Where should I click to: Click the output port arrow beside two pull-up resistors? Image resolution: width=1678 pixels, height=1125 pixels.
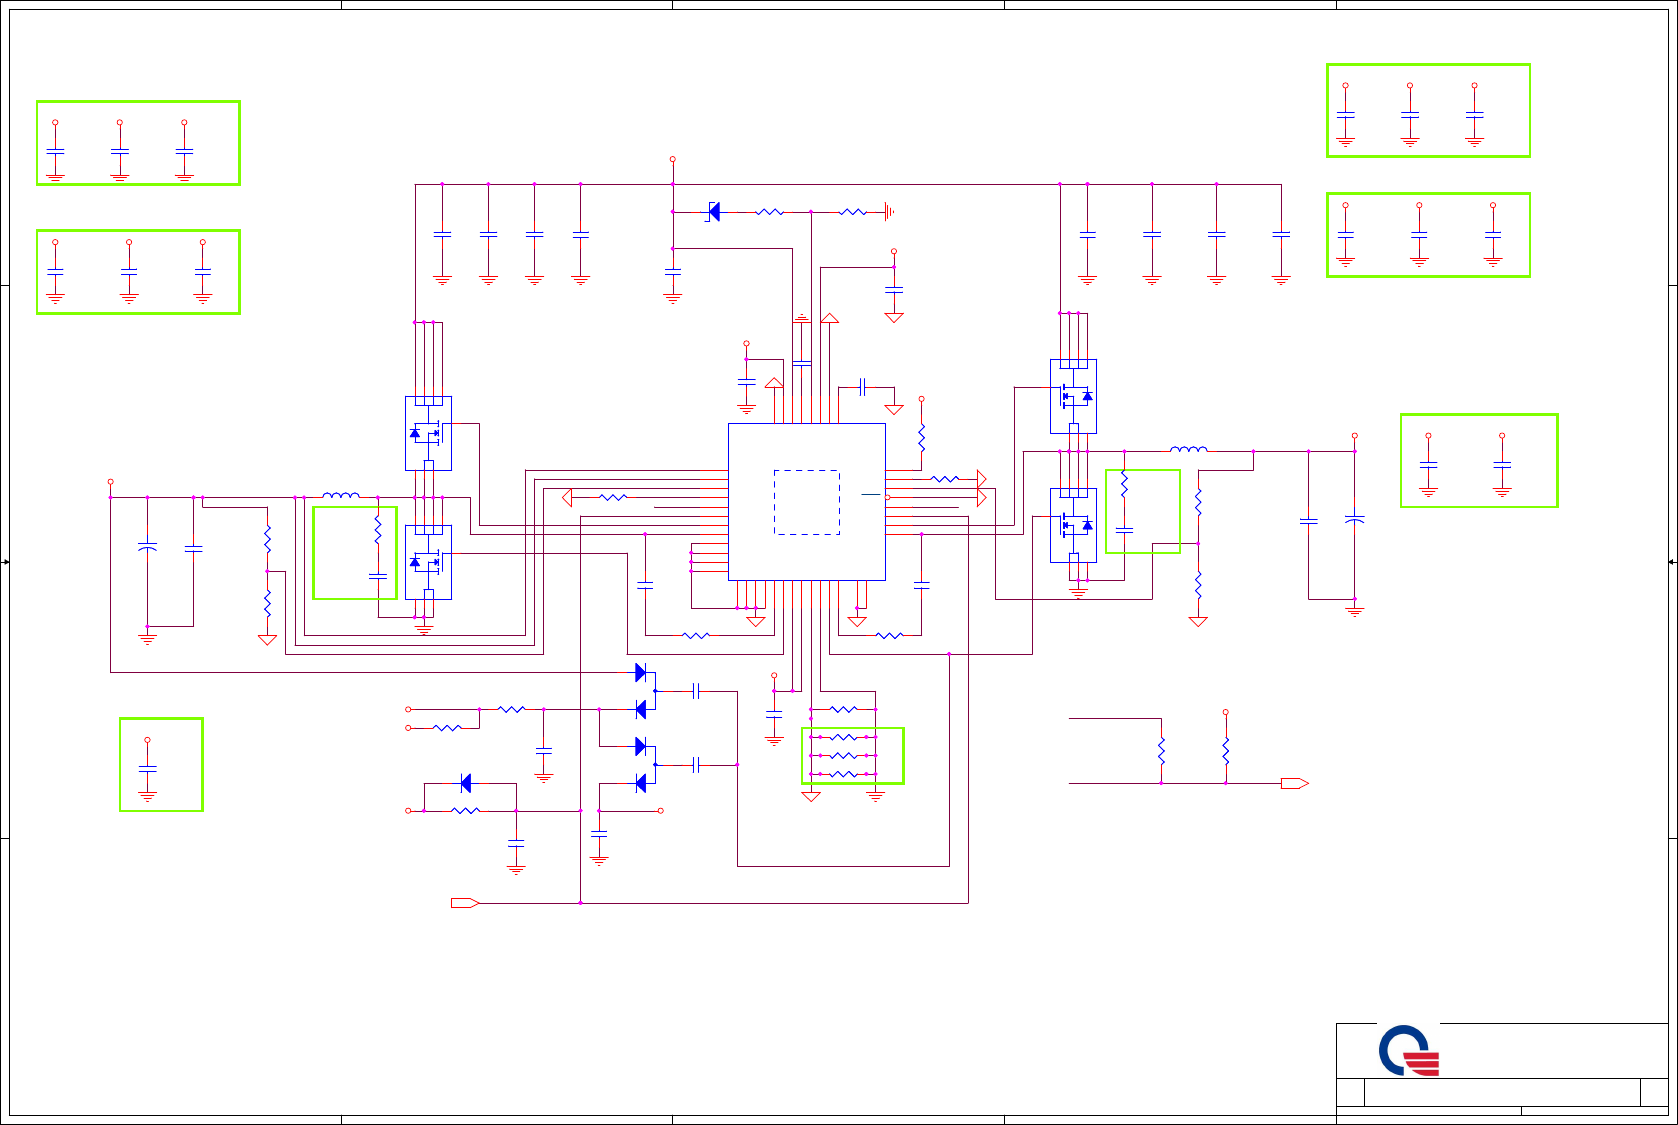pos(1295,783)
